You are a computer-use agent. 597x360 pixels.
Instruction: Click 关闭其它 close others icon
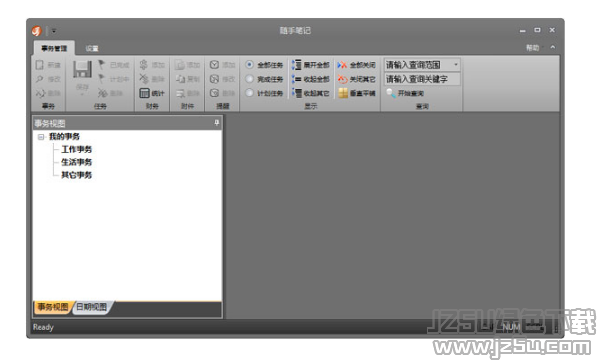click(x=342, y=79)
